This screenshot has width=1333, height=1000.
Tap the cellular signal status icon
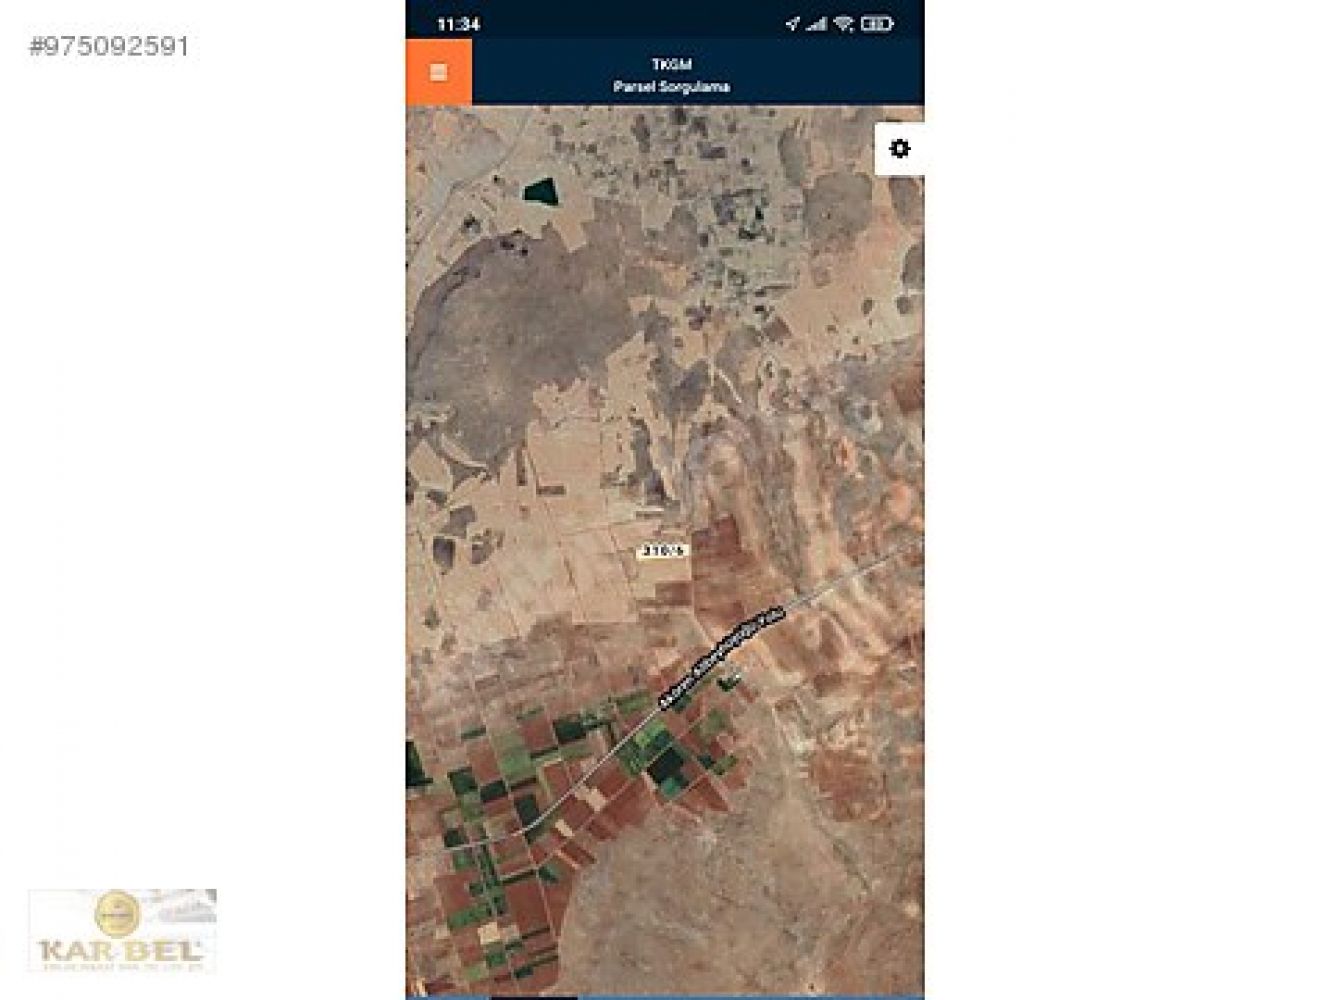coord(817,23)
